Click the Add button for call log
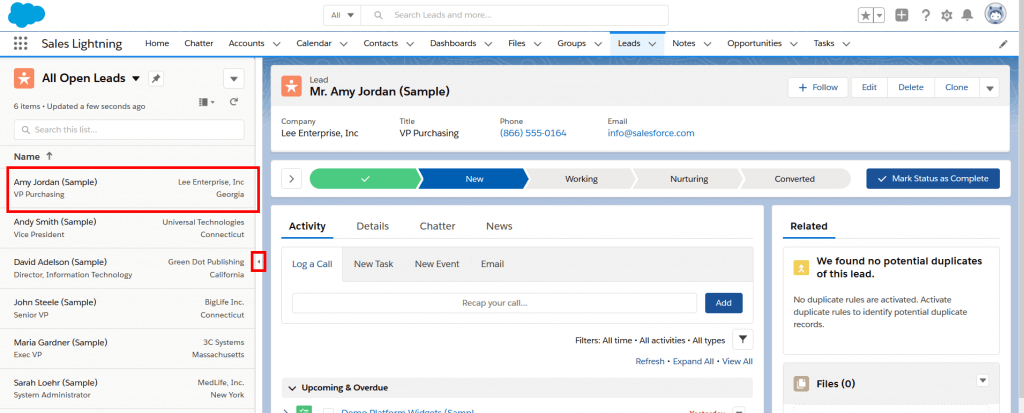Viewport: 1024px width, 413px height. click(x=724, y=303)
